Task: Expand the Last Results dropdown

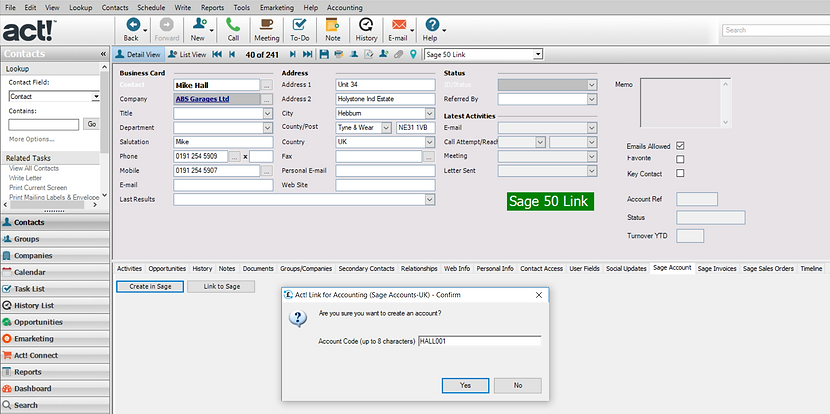Action: (x=430, y=199)
